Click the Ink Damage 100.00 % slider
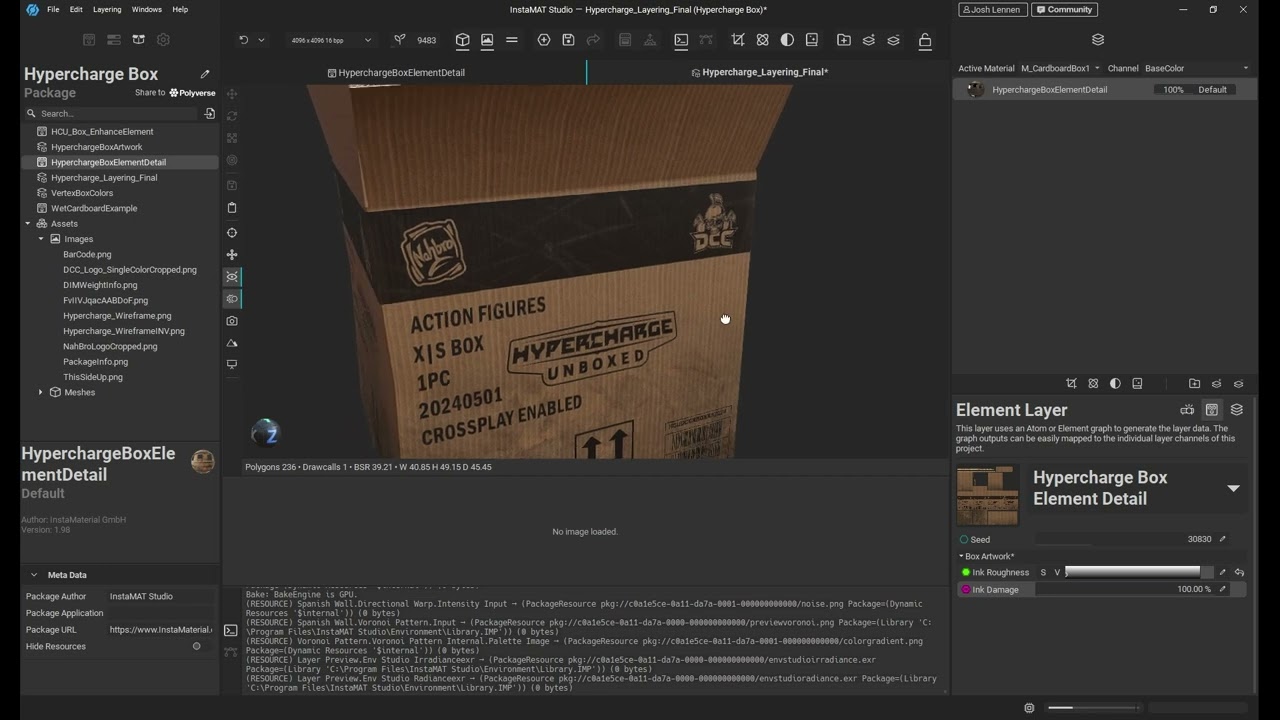Image resolution: width=1280 pixels, height=720 pixels. 1125,589
